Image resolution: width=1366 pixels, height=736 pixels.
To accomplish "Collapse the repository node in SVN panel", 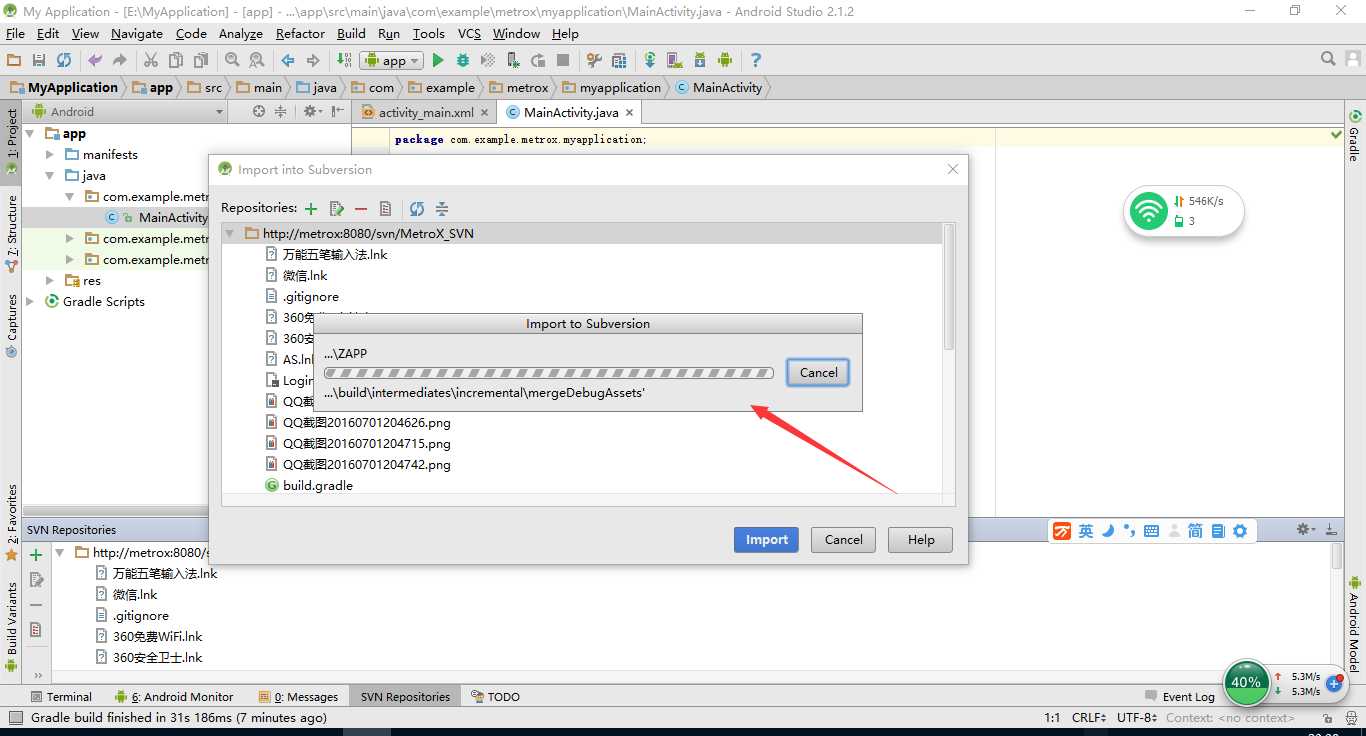I will (x=60, y=552).
